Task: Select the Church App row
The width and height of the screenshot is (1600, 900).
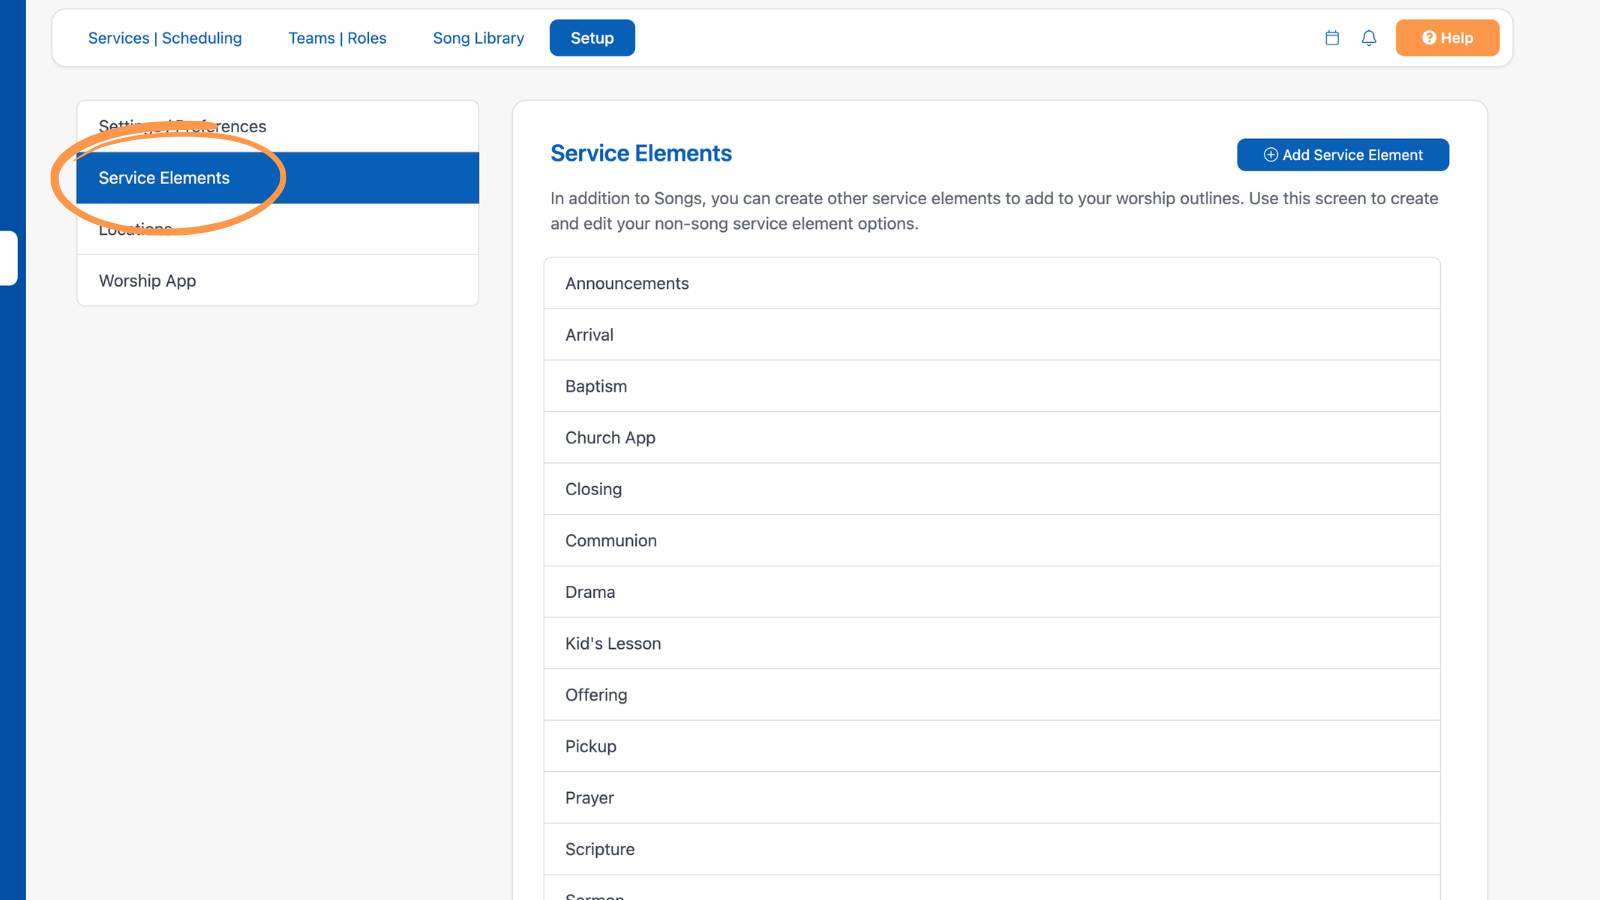Action: pyautogui.click(x=992, y=438)
